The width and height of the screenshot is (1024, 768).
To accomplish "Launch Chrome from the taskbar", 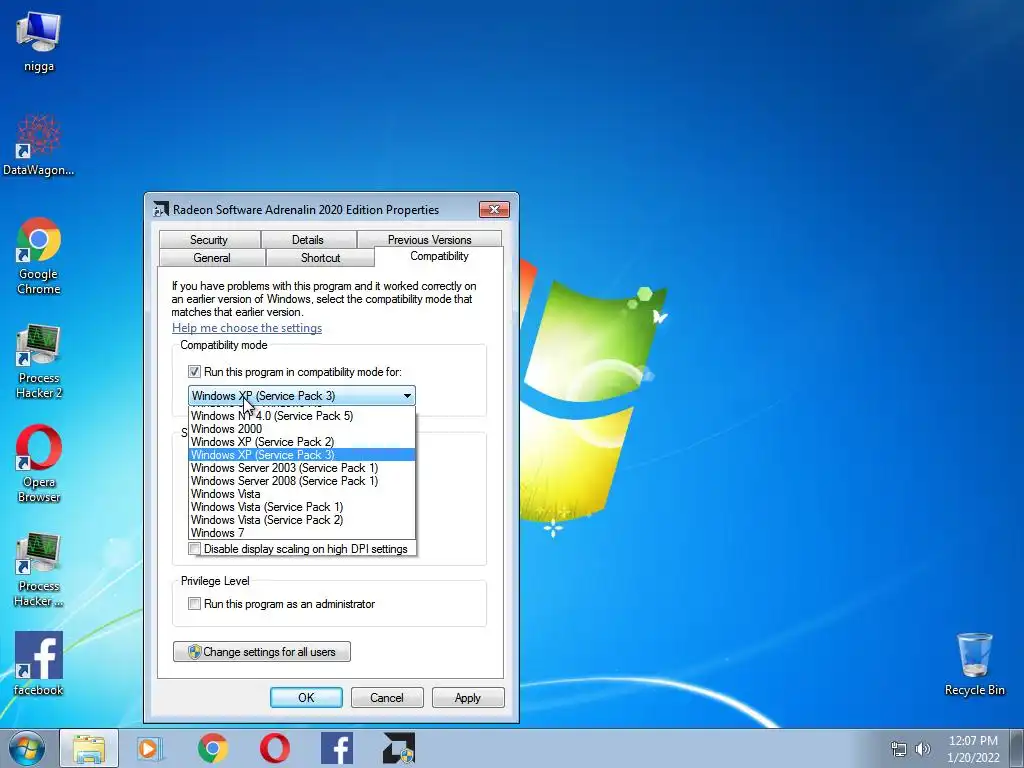I will tap(212, 748).
